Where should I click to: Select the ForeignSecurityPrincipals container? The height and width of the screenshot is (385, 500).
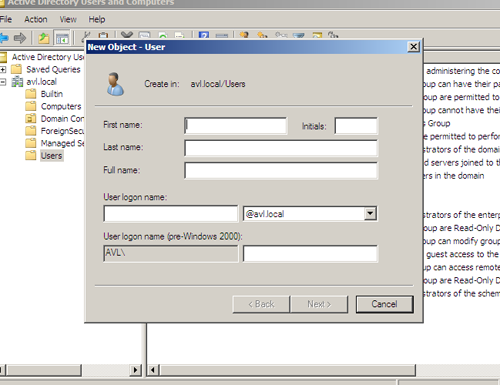(x=62, y=131)
